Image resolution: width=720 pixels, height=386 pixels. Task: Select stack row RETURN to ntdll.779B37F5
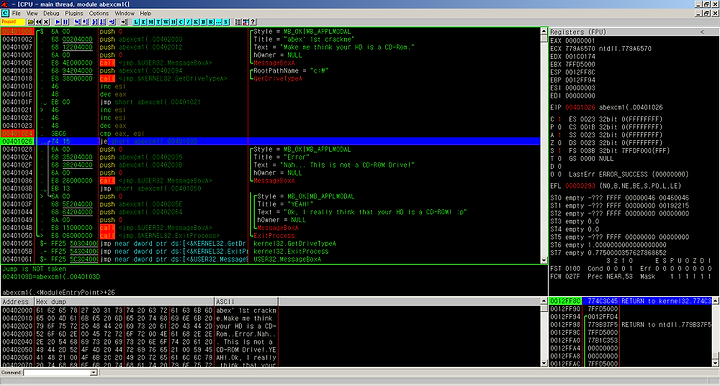pyautogui.click(x=630, y=324)
